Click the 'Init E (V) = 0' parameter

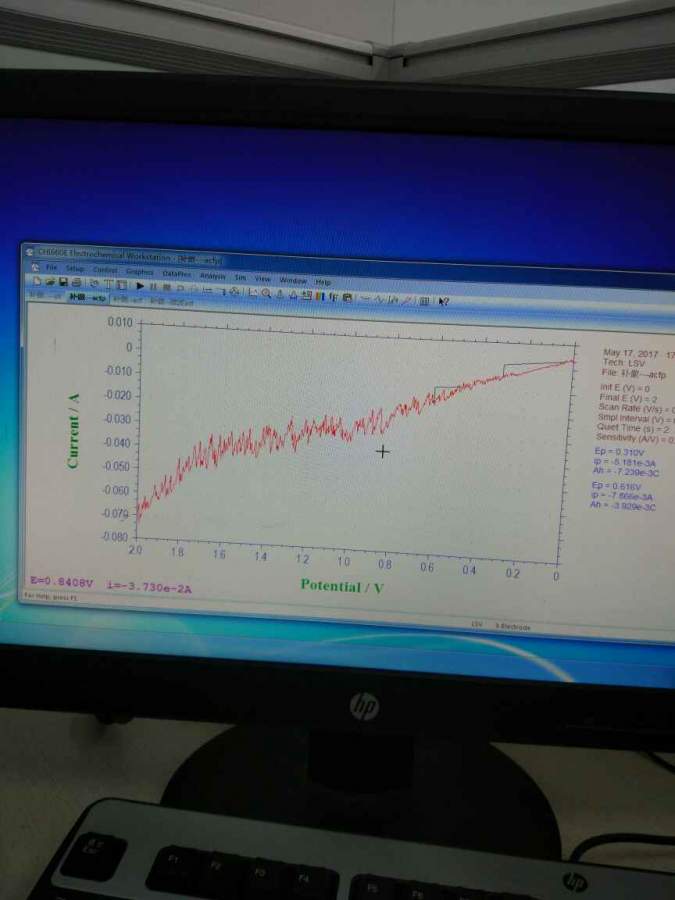point(624,389)
